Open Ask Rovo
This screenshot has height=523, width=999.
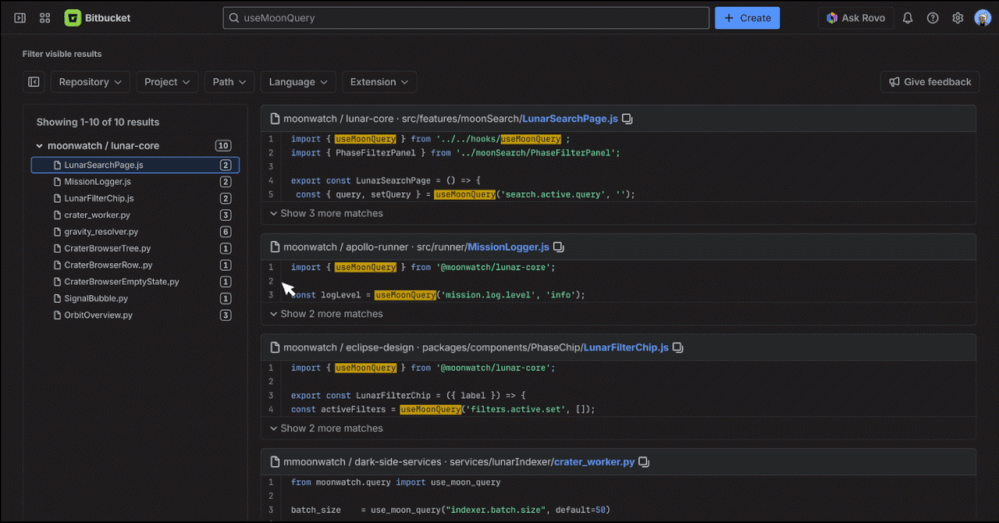pos(856,18)
